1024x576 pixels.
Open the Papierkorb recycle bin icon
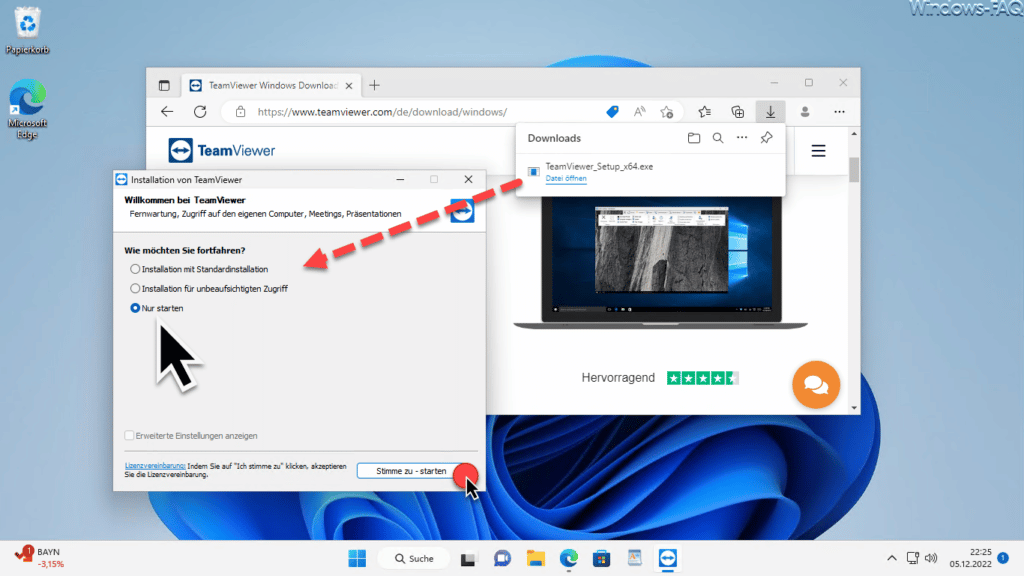(x=27, y=31)
